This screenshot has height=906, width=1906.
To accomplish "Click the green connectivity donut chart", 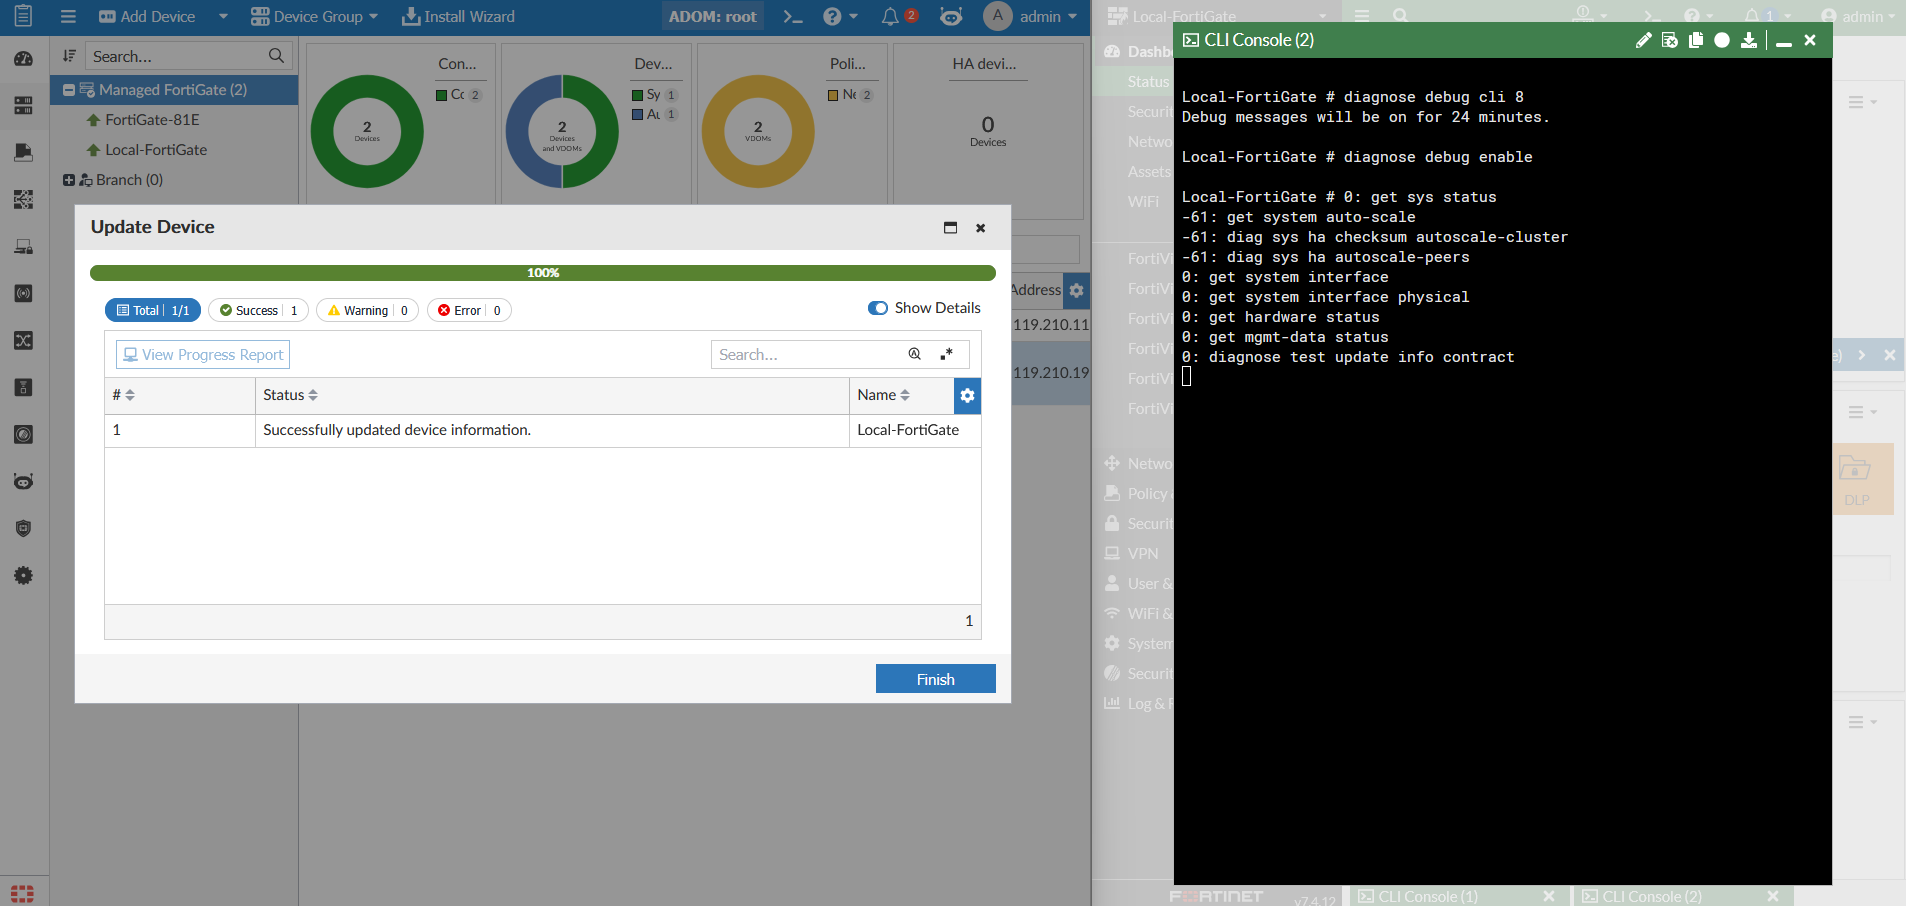I will [367, 131].
